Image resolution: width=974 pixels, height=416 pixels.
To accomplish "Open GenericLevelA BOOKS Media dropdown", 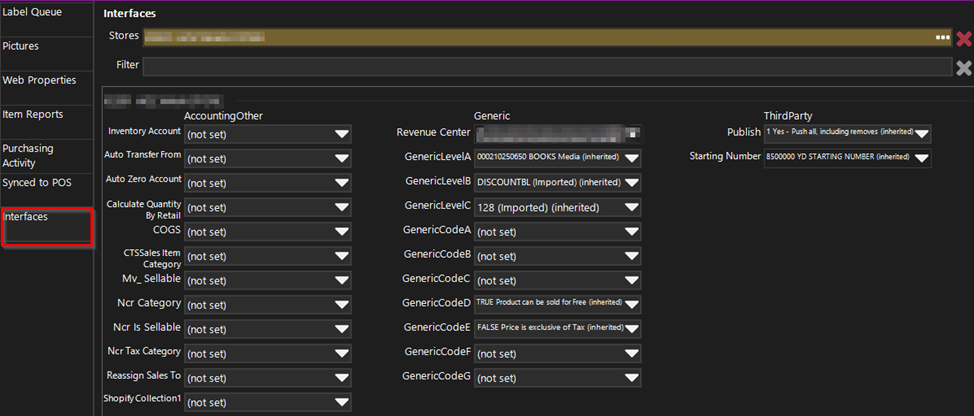I will (558, 158).
